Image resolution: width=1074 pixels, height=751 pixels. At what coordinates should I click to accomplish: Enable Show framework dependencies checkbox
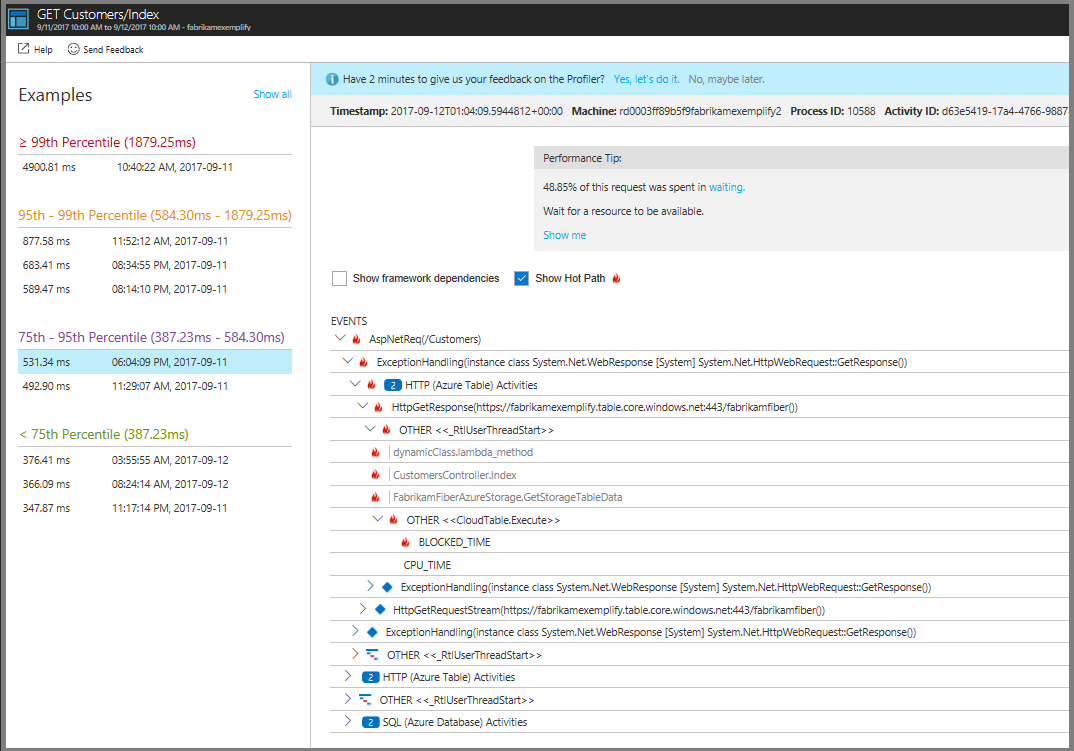[339, 278]
